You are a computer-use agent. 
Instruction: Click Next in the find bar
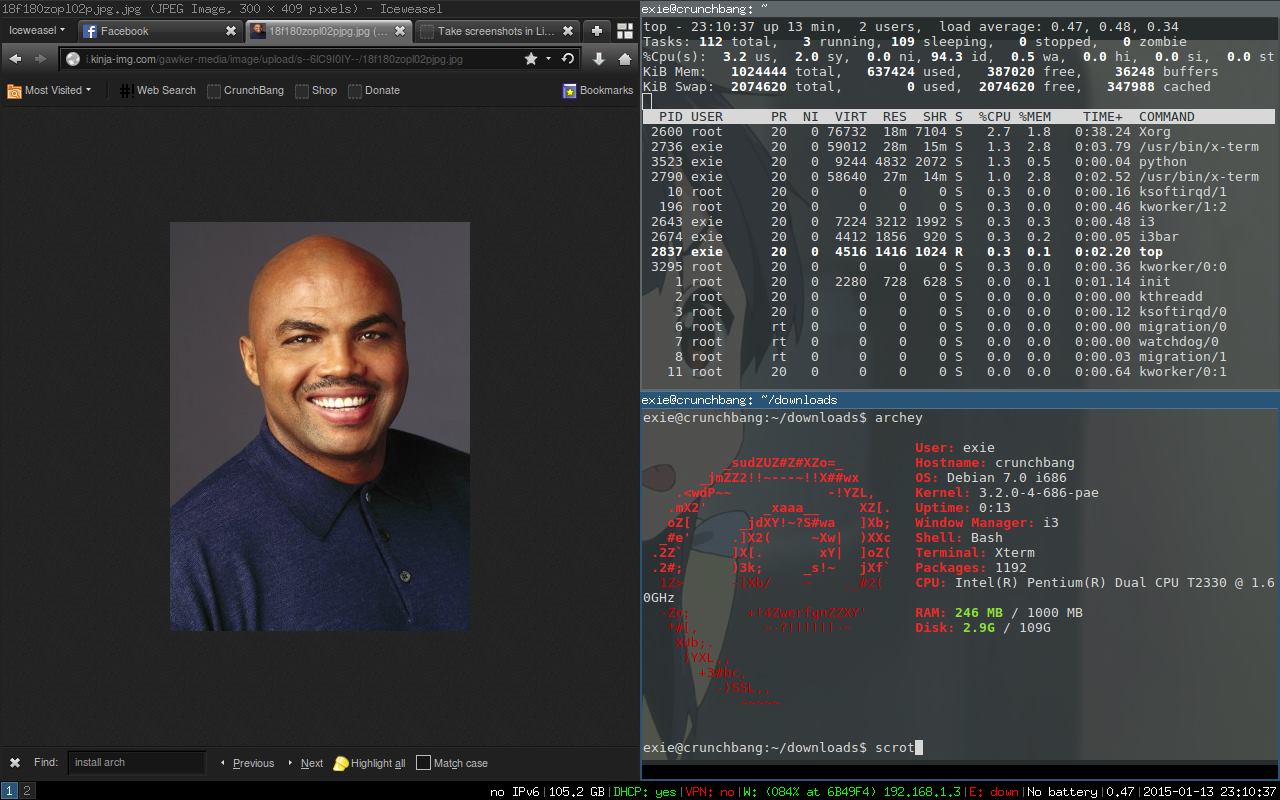pyautogui.click(x=311, y=763)
